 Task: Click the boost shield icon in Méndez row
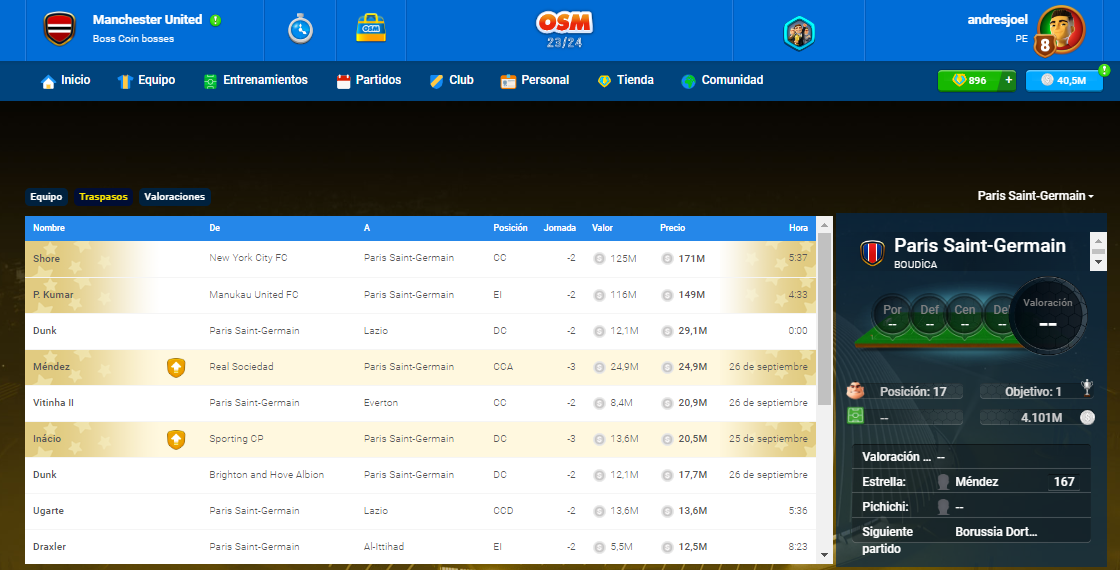click(176, 367)
